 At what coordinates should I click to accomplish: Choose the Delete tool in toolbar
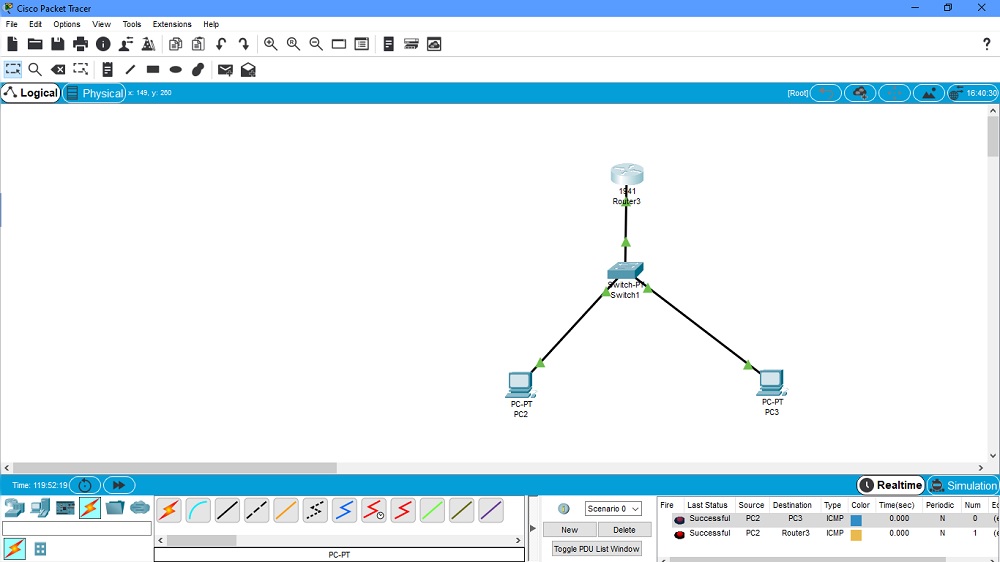58,69
